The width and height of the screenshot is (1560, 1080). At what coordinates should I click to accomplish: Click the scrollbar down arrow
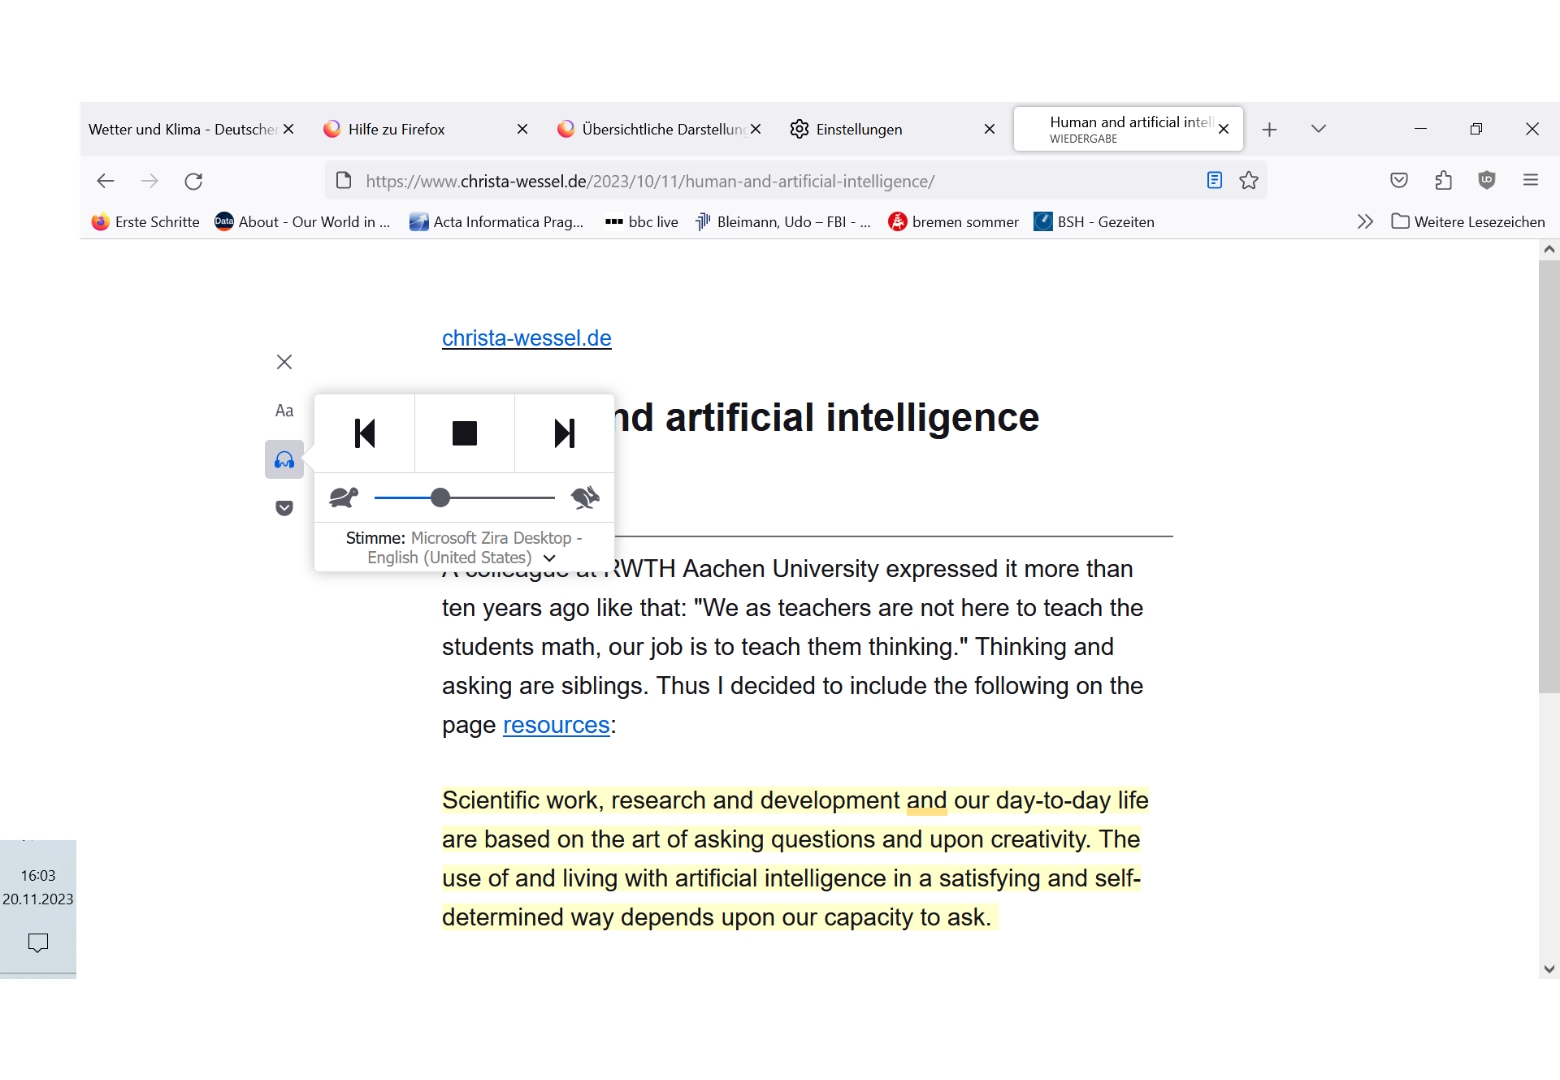(1549, 968)
